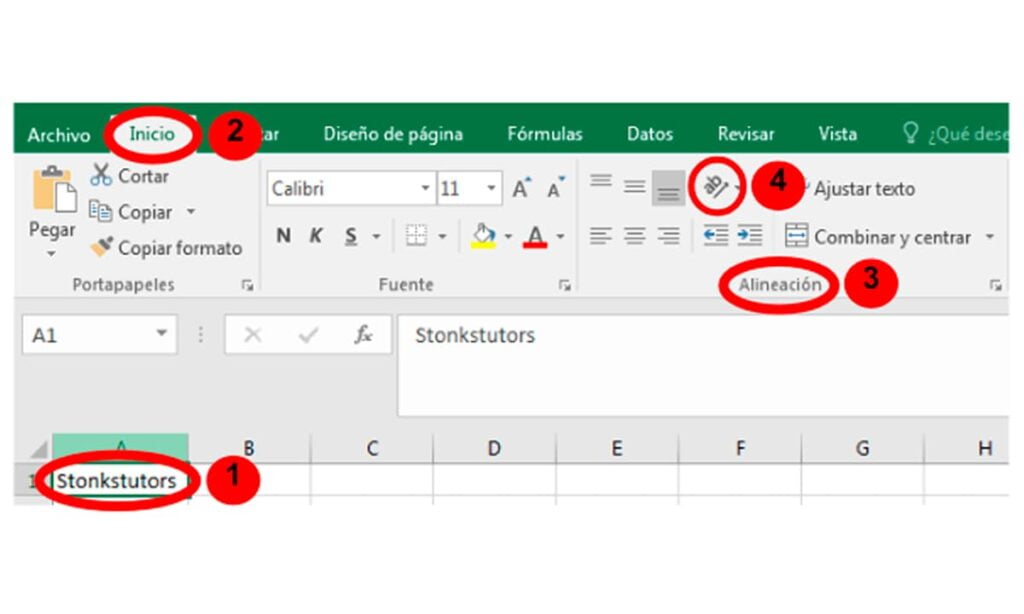
Task: Apply red font color A
Action: click(535, 236)
